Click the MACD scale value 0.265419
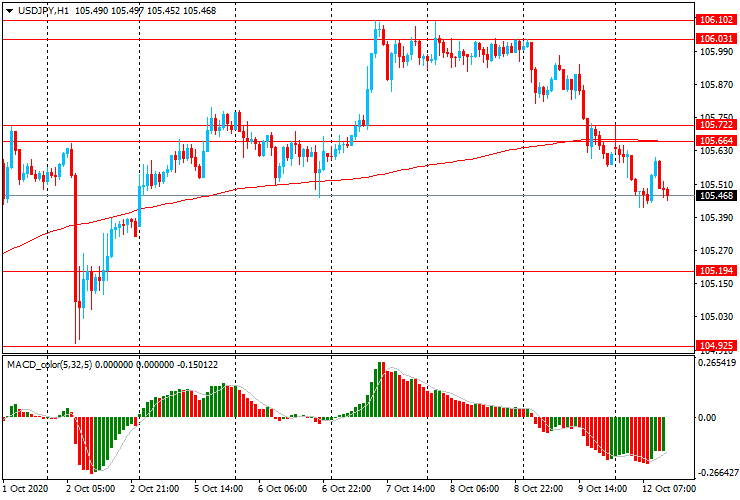The width and height of the screenshot is (740, 500). [x=716, y=363]
